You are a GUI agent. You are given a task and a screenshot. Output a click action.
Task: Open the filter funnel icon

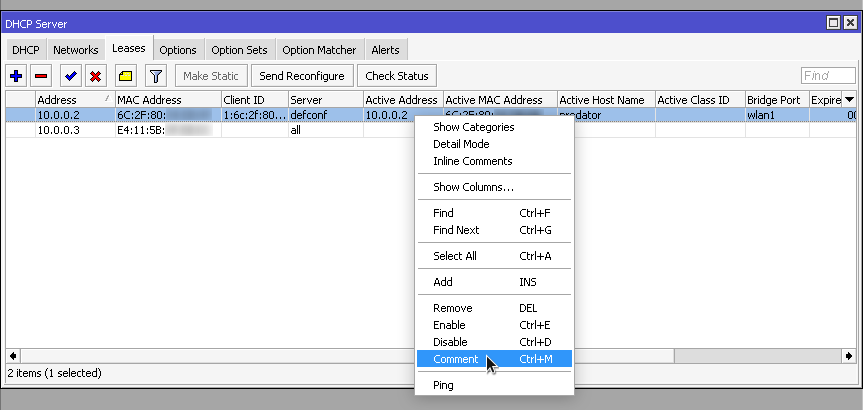point(155,76)
